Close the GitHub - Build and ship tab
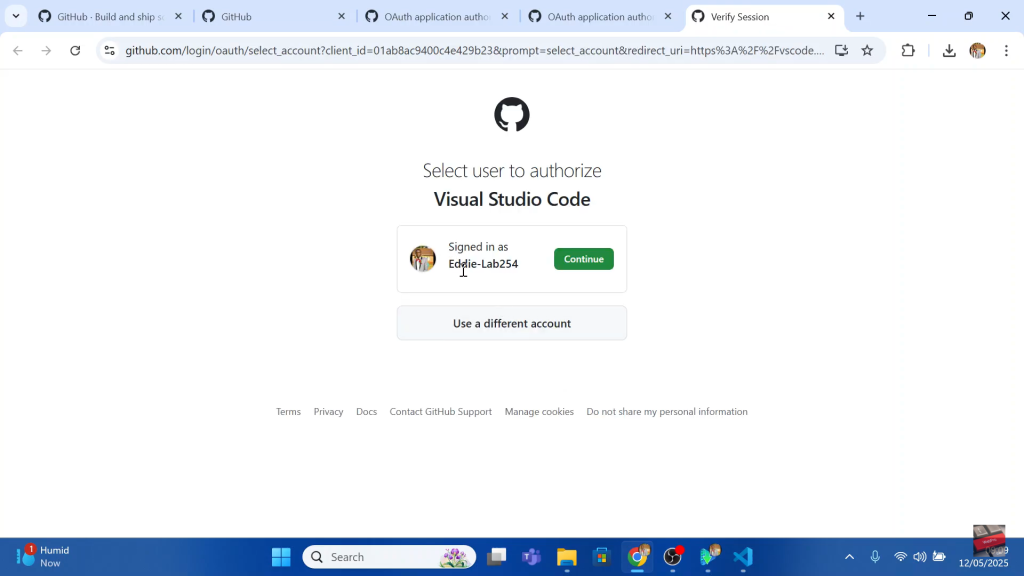Viewport: 1024px width, 576px height. [178, 16]
